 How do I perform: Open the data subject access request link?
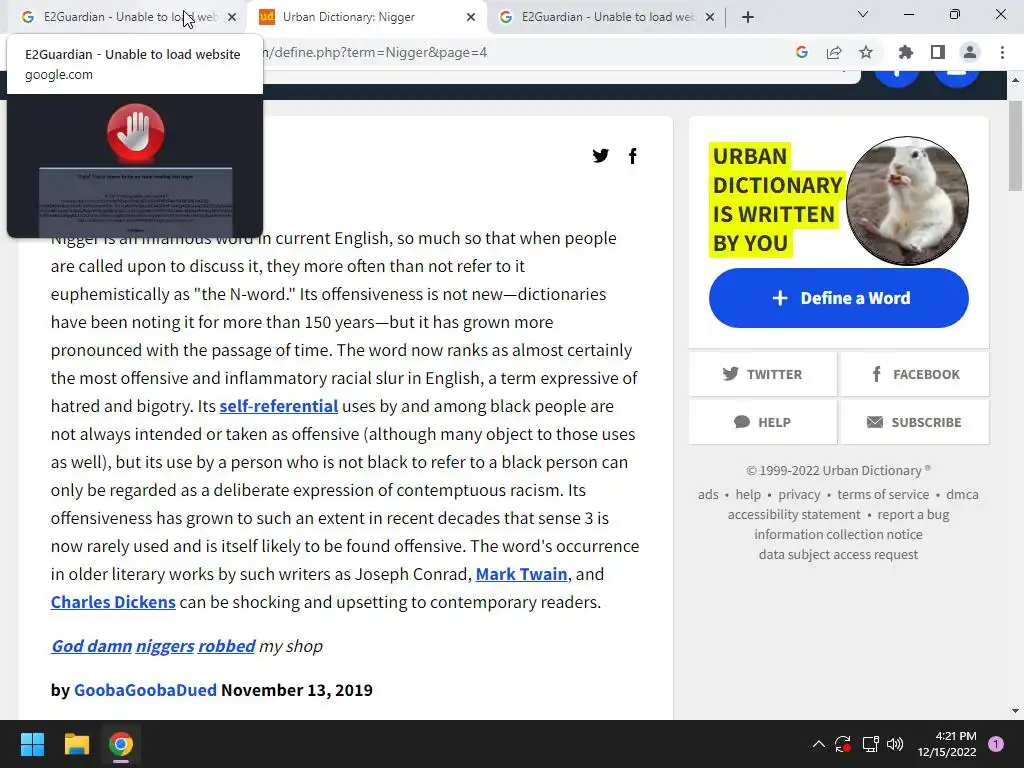pos(839,554)
